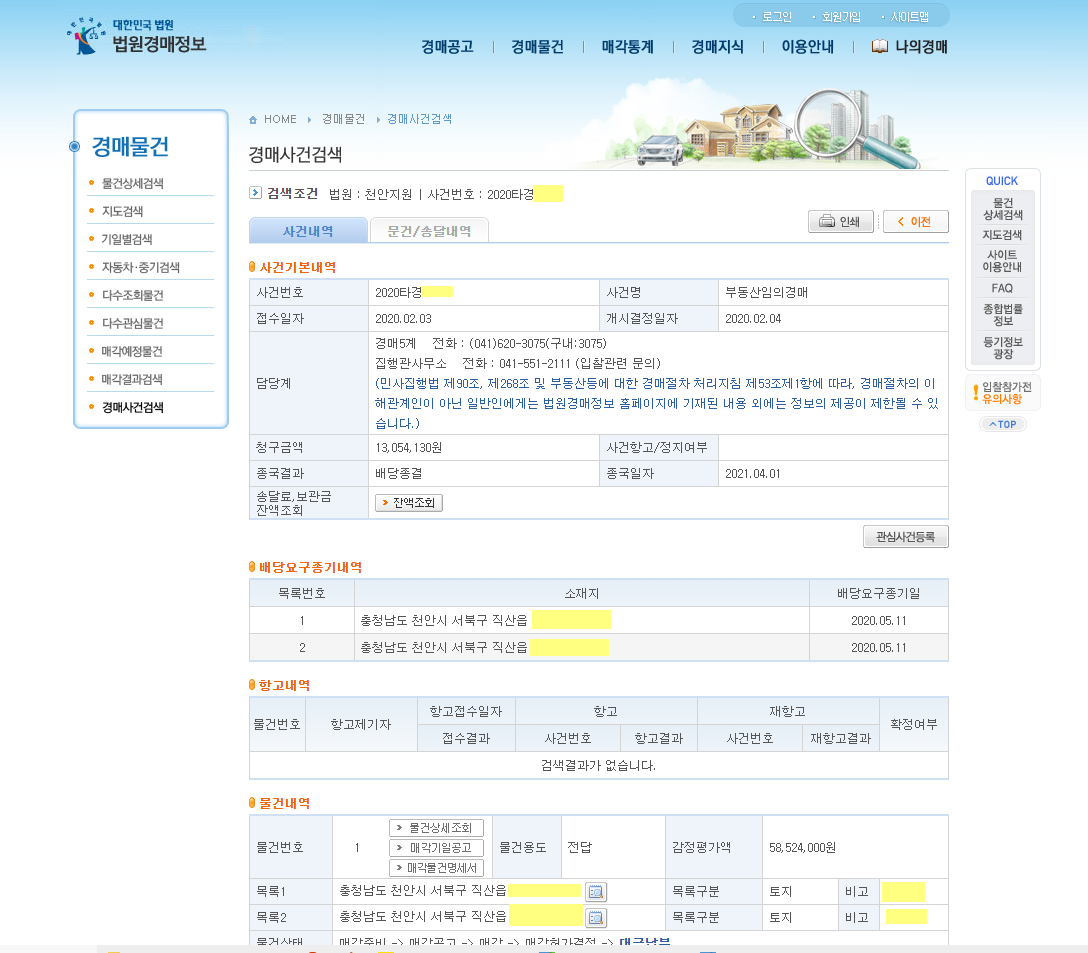Click 경매물건 in the breadcrumb

click(343, 119)
